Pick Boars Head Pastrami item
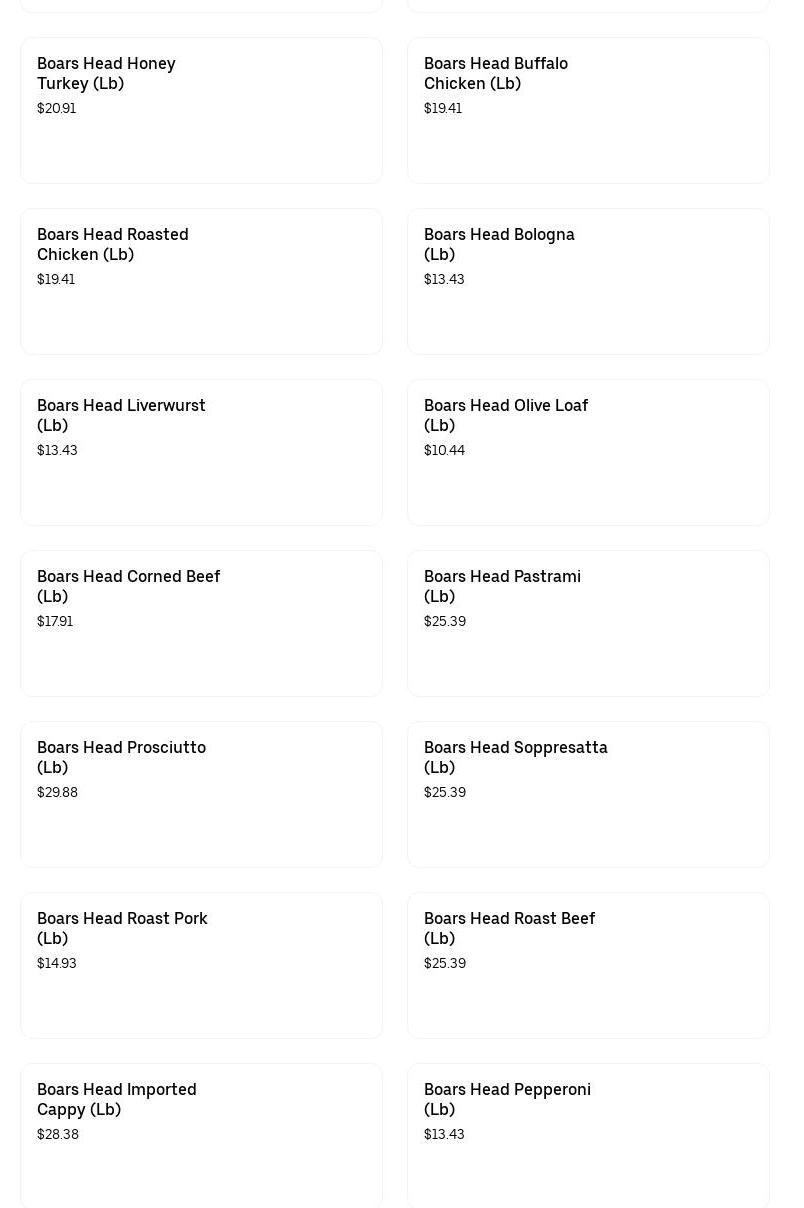 point(588,624)
